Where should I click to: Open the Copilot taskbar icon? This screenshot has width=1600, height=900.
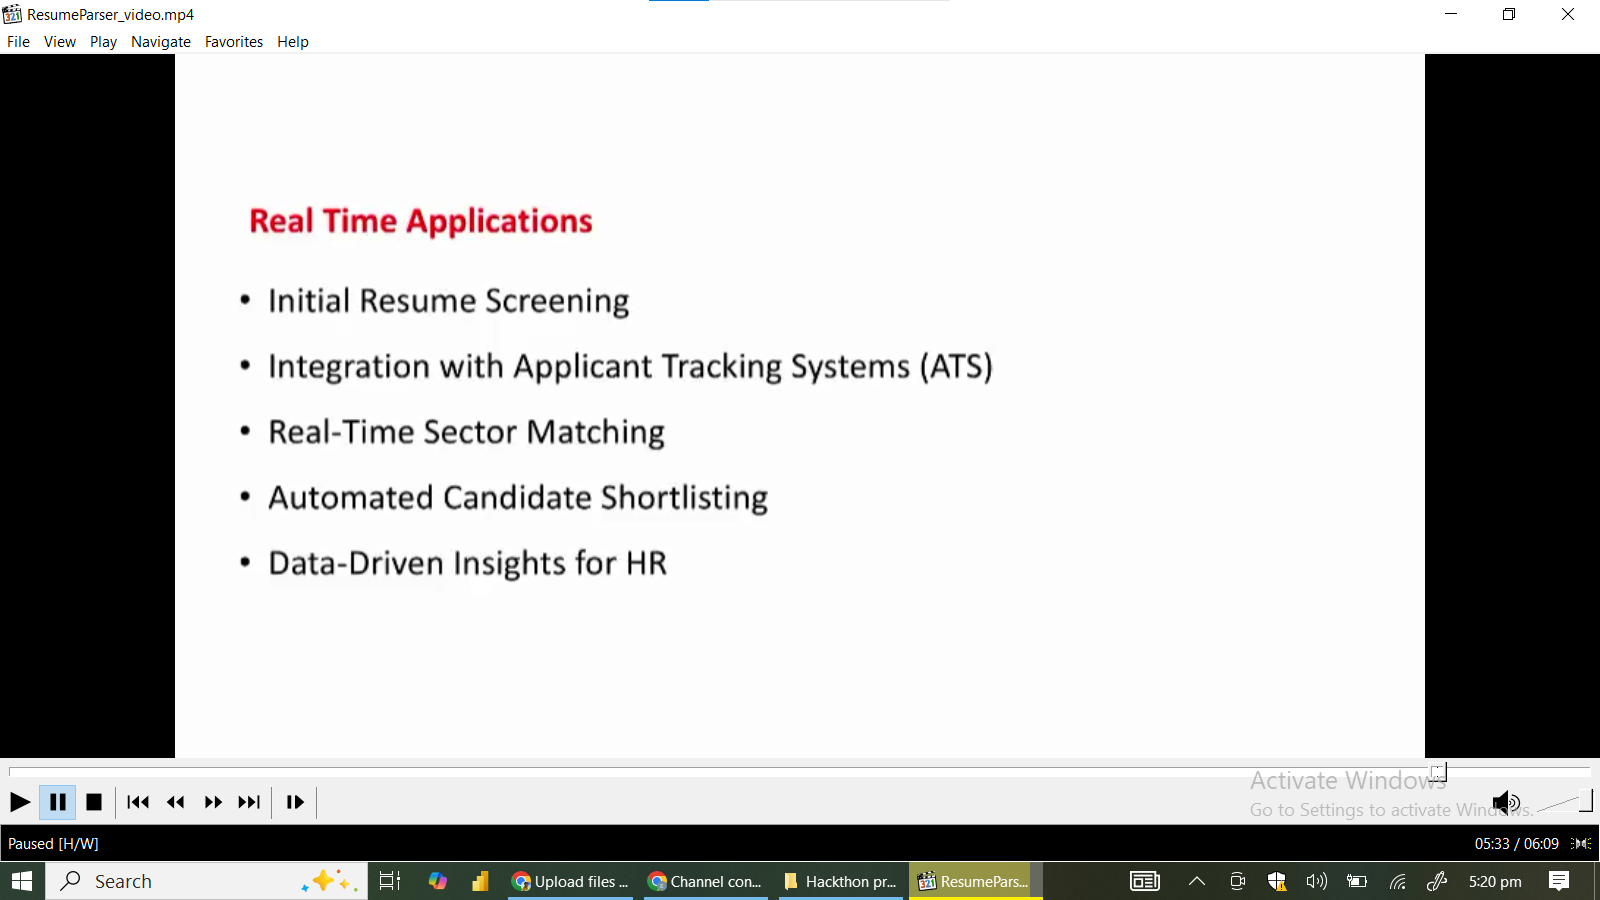(438, 881)
